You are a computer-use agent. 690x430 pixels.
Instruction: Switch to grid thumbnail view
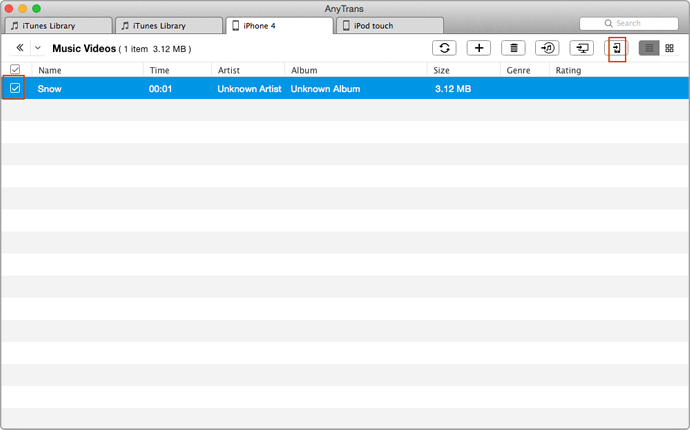tap(669, 48)
